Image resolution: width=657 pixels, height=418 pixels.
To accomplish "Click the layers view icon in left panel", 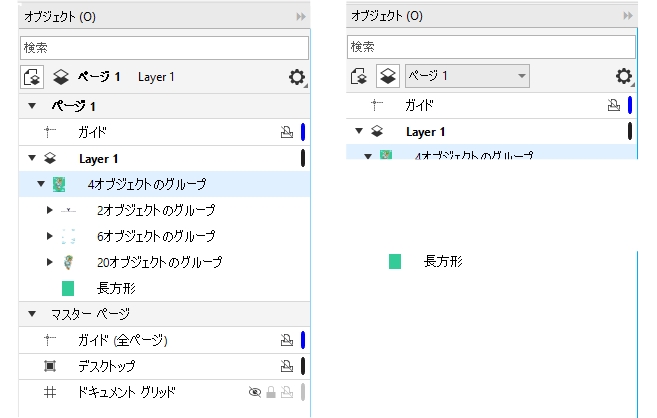I will point(60,77).
